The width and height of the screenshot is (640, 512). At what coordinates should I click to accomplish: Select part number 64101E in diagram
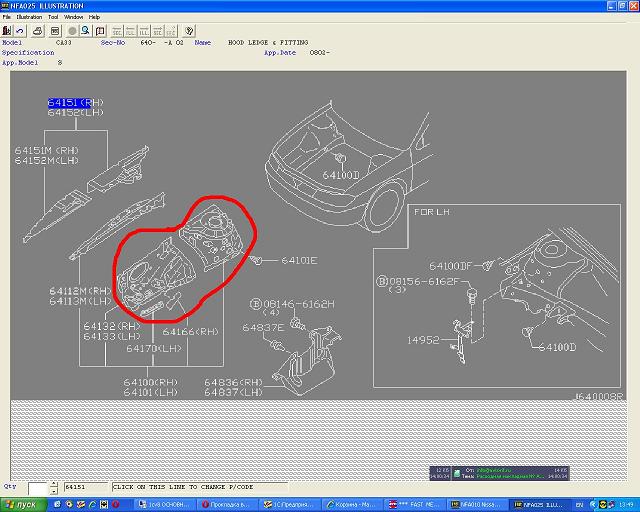[x=298, y=261]
